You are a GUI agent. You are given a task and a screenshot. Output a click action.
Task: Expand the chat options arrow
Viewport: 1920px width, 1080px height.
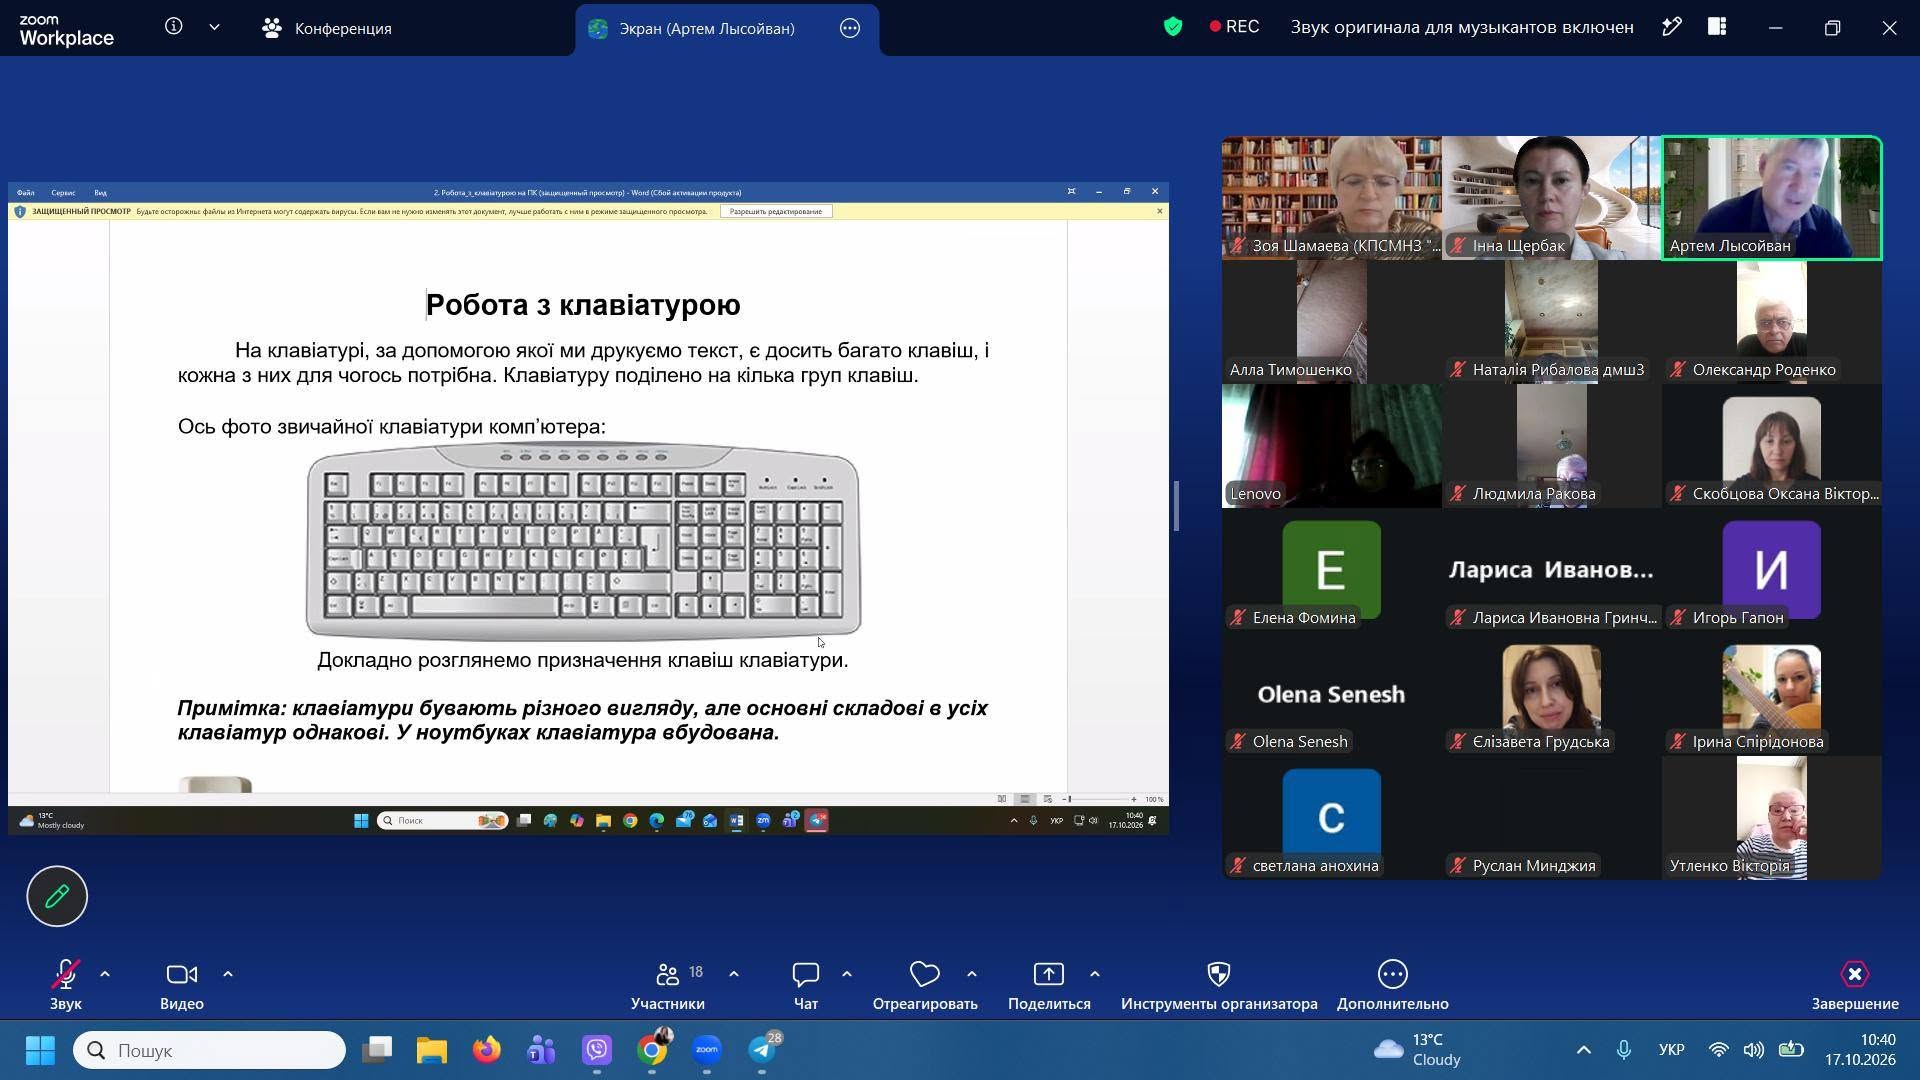(847, 974)
